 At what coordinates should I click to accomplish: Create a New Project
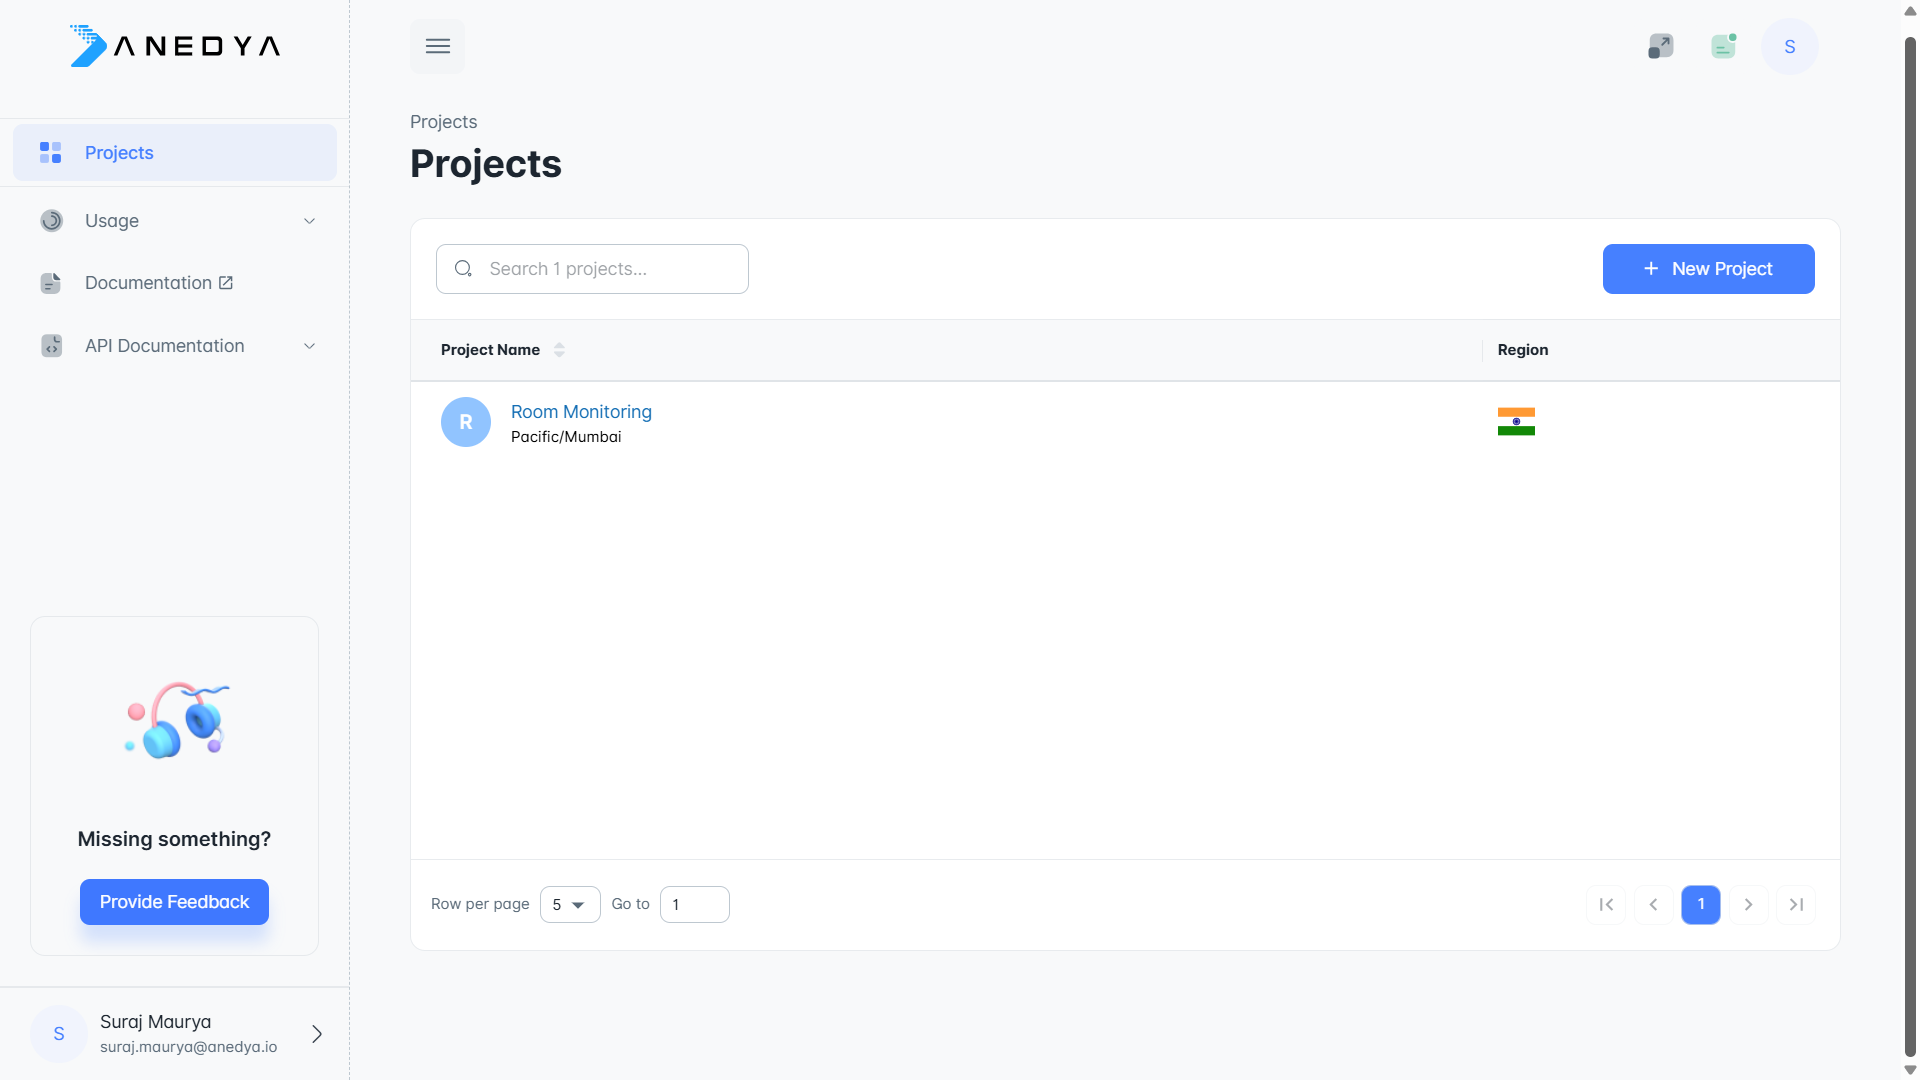click(x=1708, y=269)
